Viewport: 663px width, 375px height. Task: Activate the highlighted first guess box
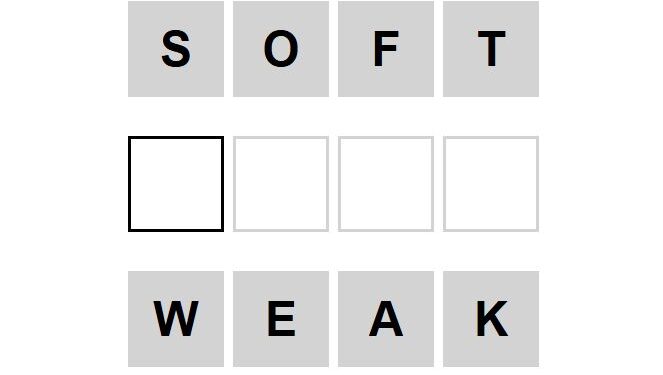[176, 184]
